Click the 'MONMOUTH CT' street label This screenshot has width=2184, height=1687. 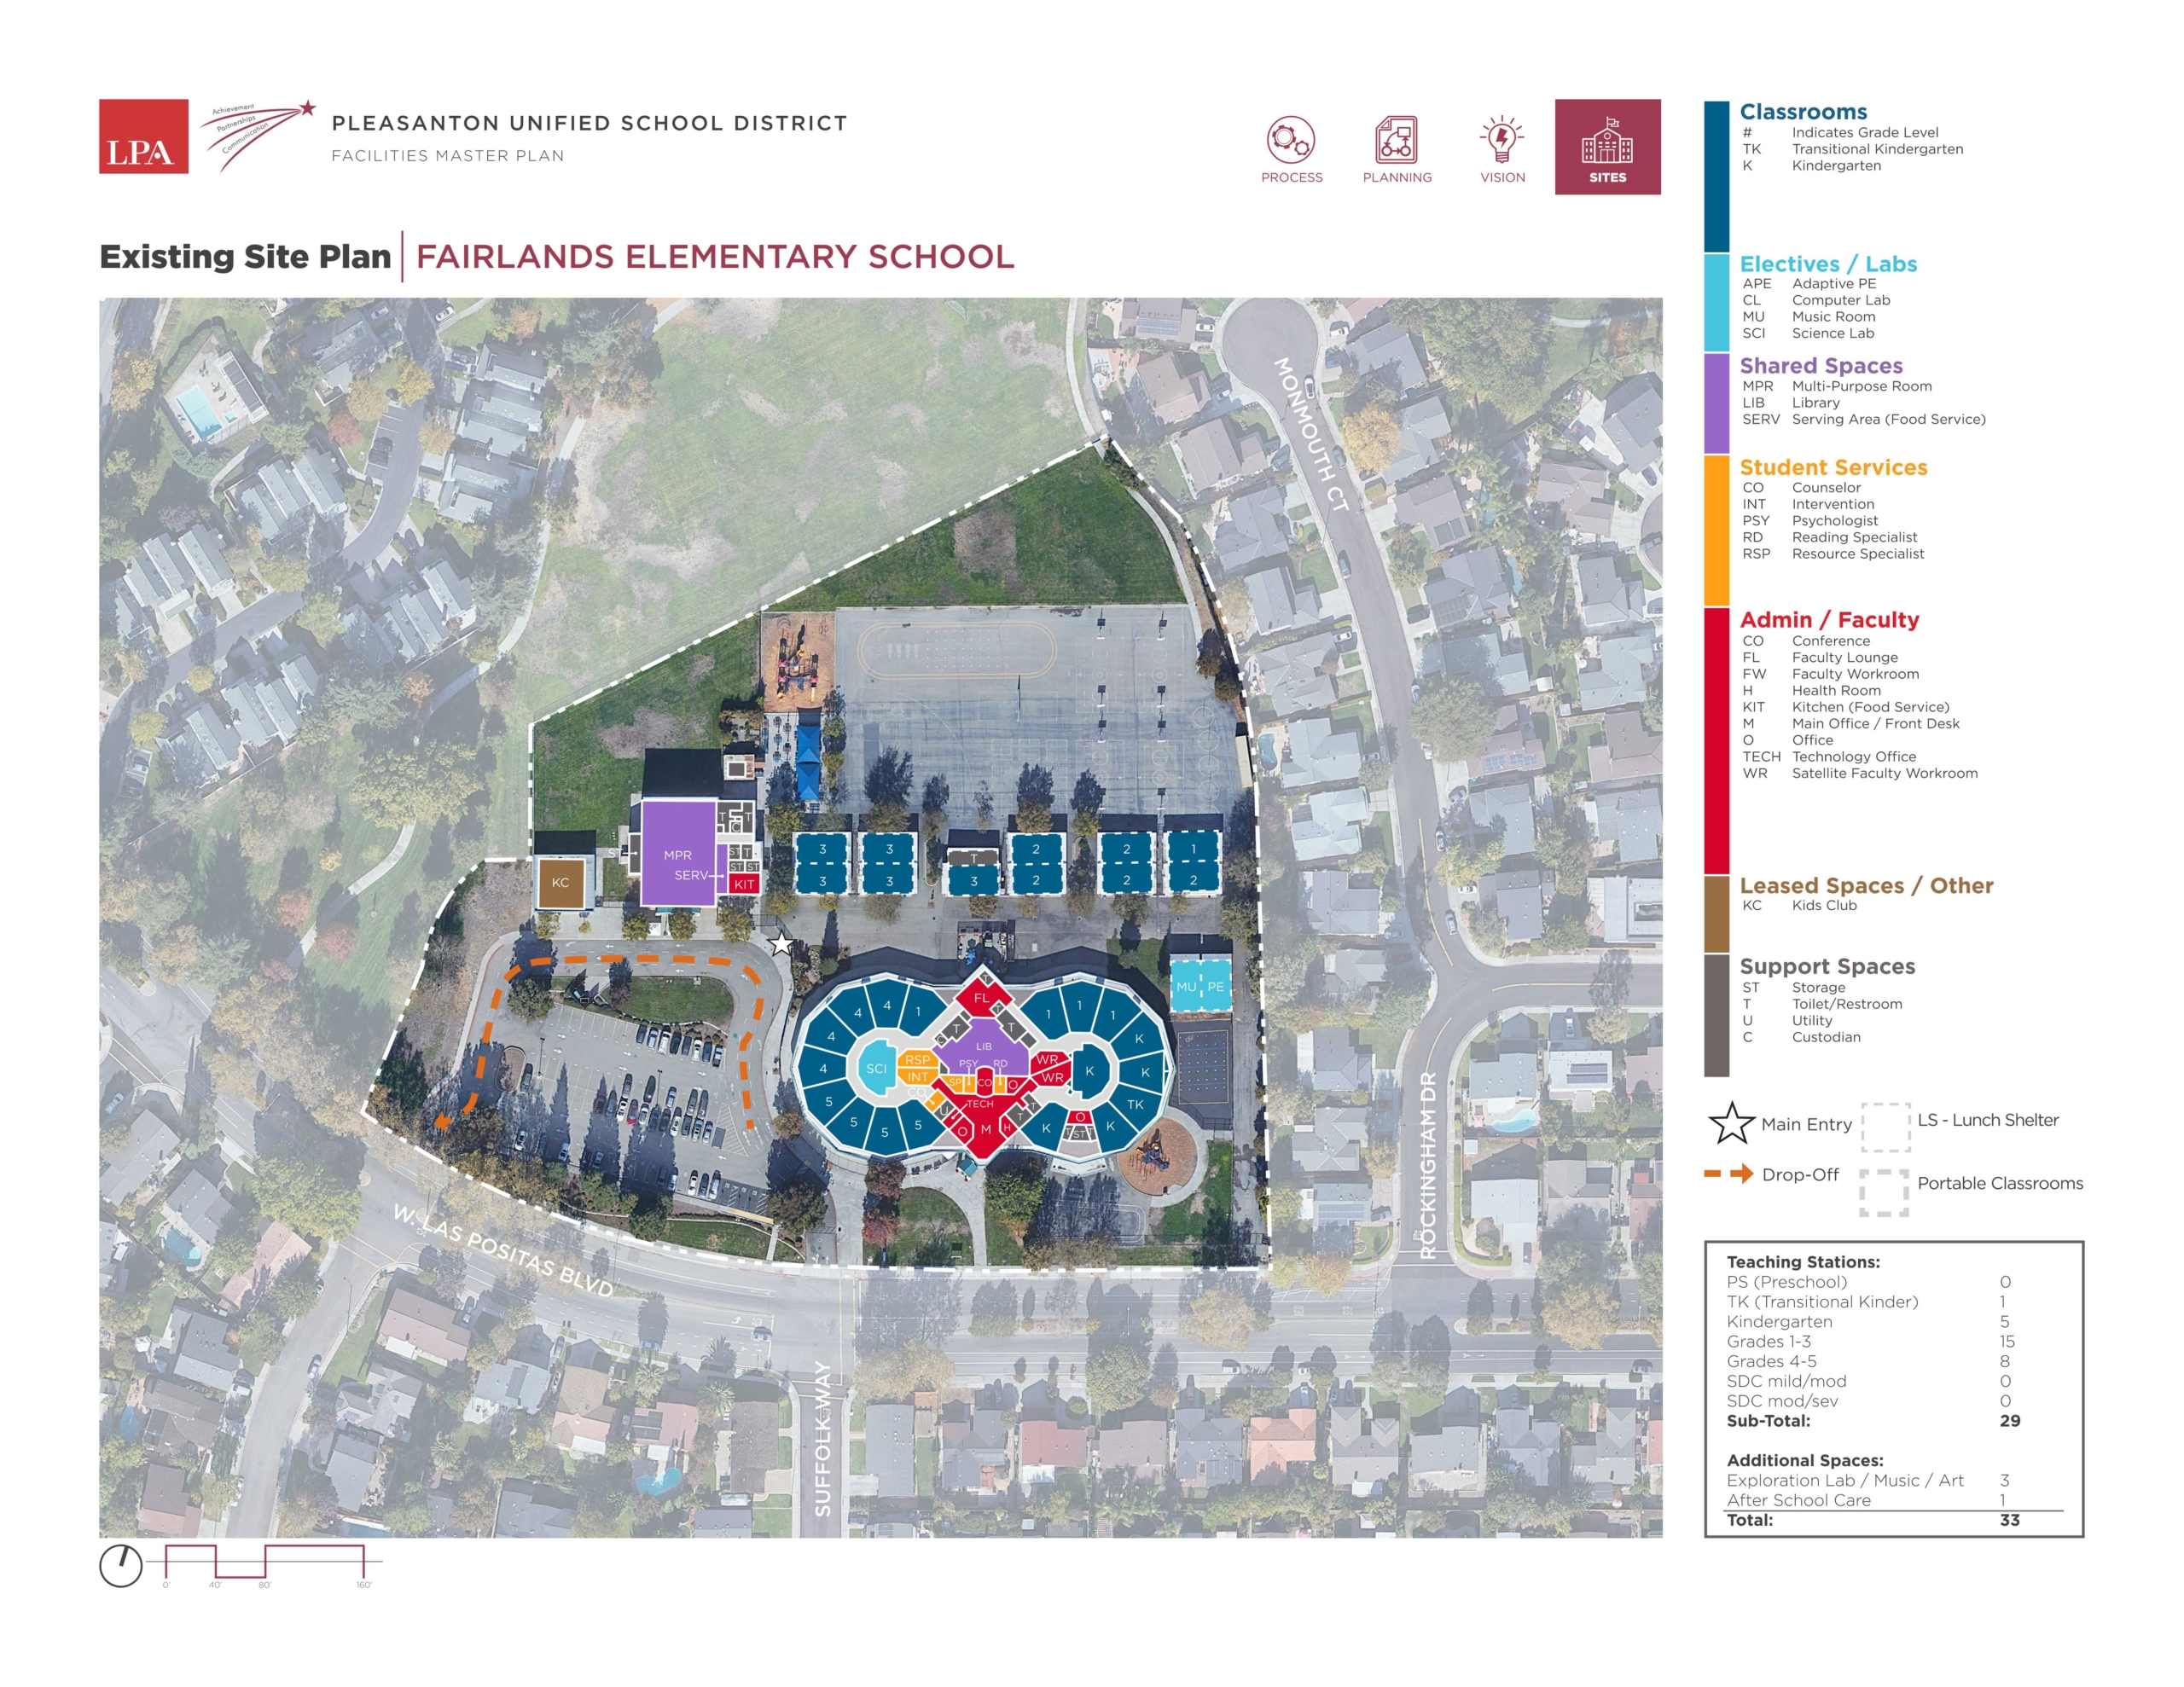(x=1311, y=434)
